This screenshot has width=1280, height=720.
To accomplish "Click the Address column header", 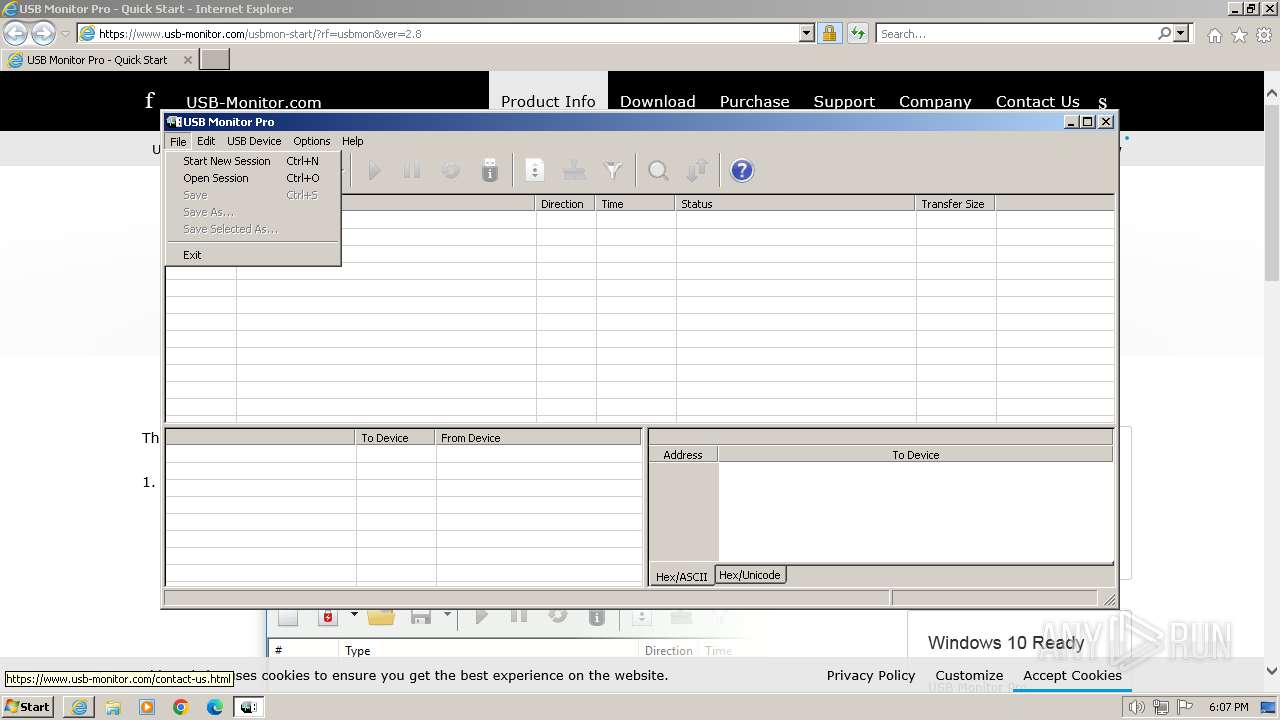I will [683, 455].
